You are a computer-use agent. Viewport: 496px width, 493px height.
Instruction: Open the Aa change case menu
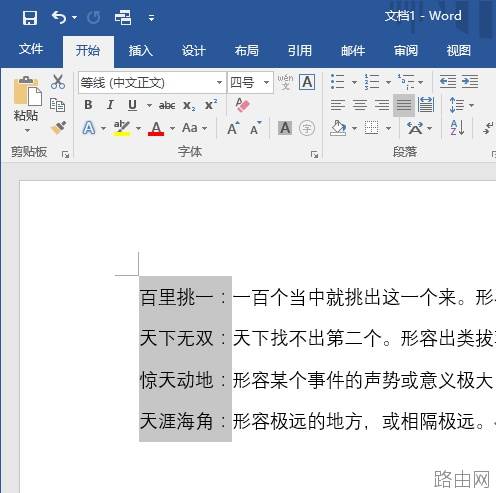coord(194,128)
